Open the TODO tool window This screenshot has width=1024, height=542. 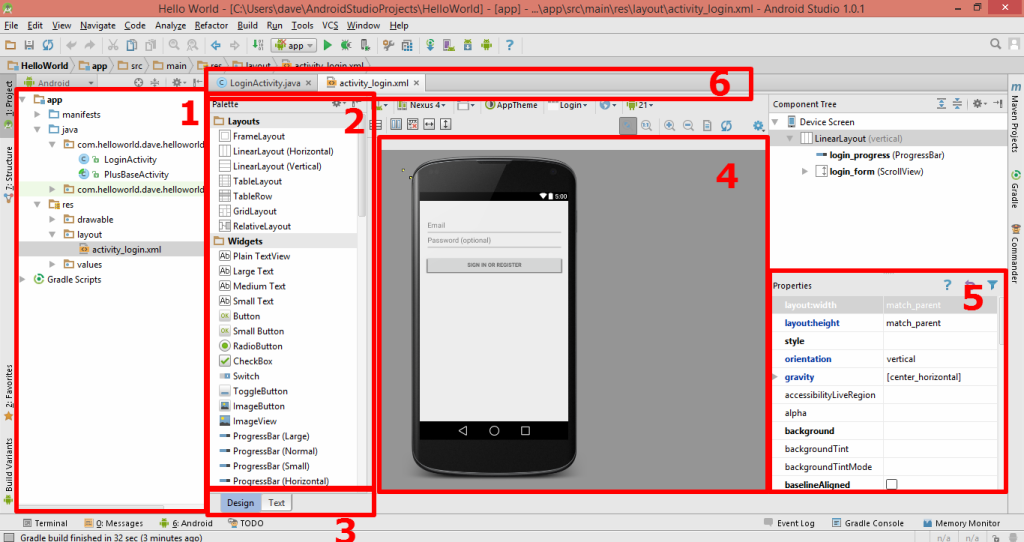(x=246, y=523)
